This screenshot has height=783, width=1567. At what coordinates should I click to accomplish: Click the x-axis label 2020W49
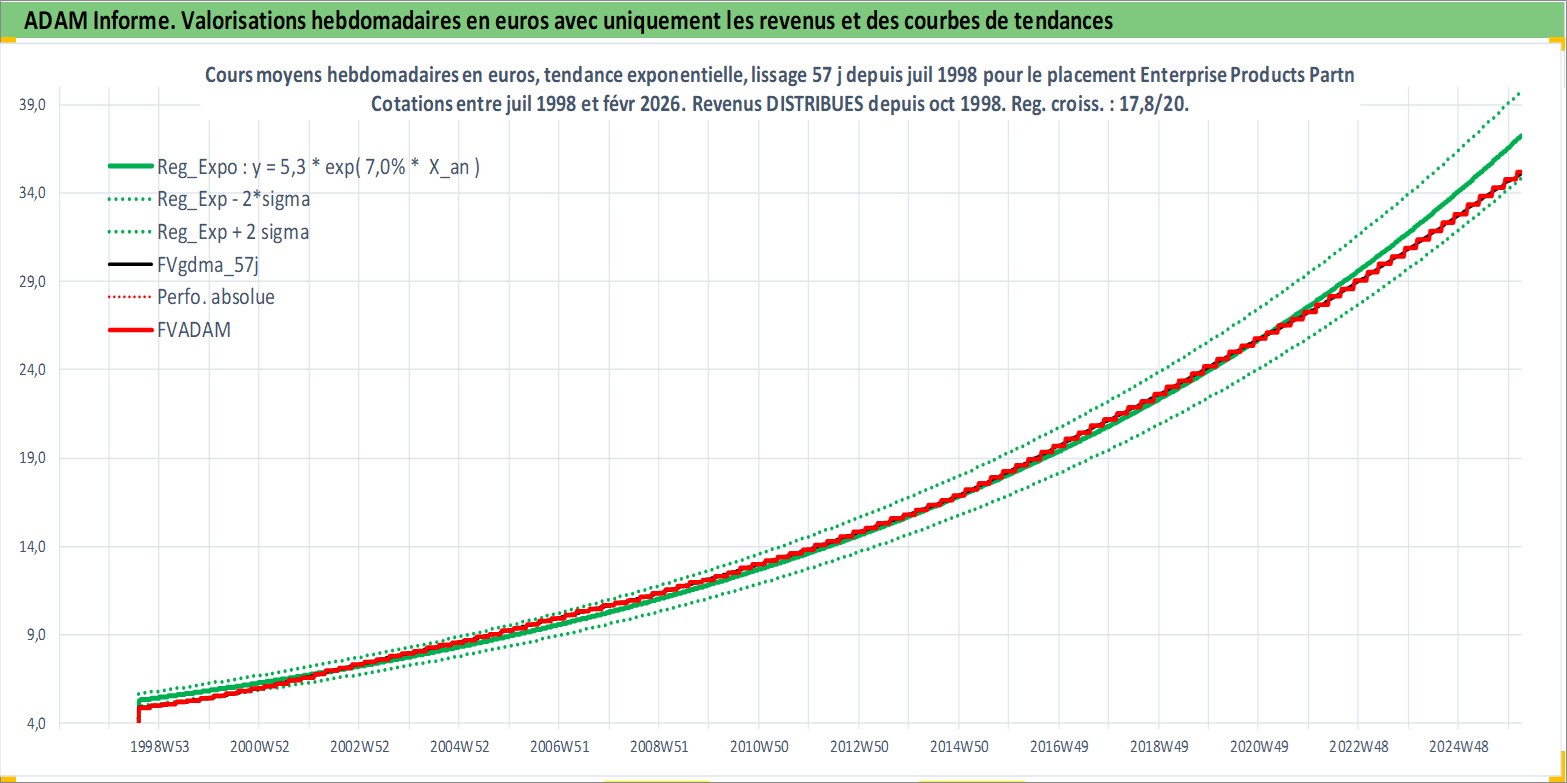(x=1258, y=747)
